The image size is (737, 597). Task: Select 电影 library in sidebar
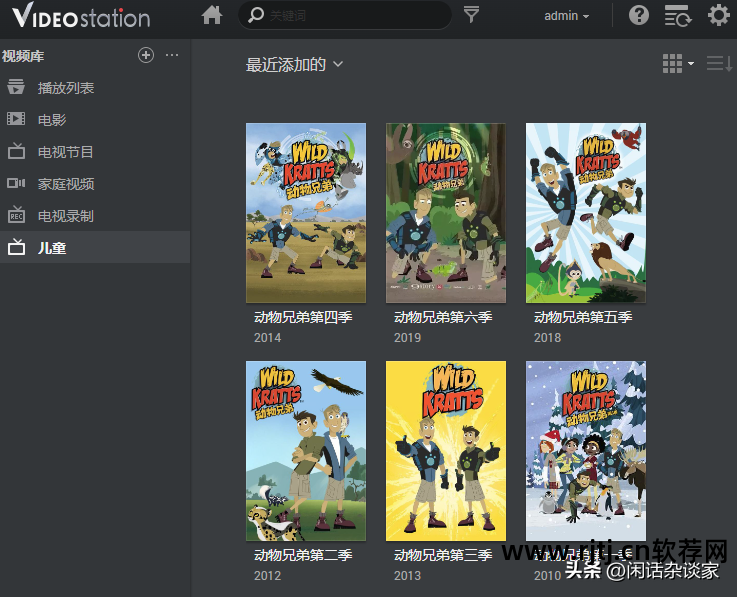(95, 120)
